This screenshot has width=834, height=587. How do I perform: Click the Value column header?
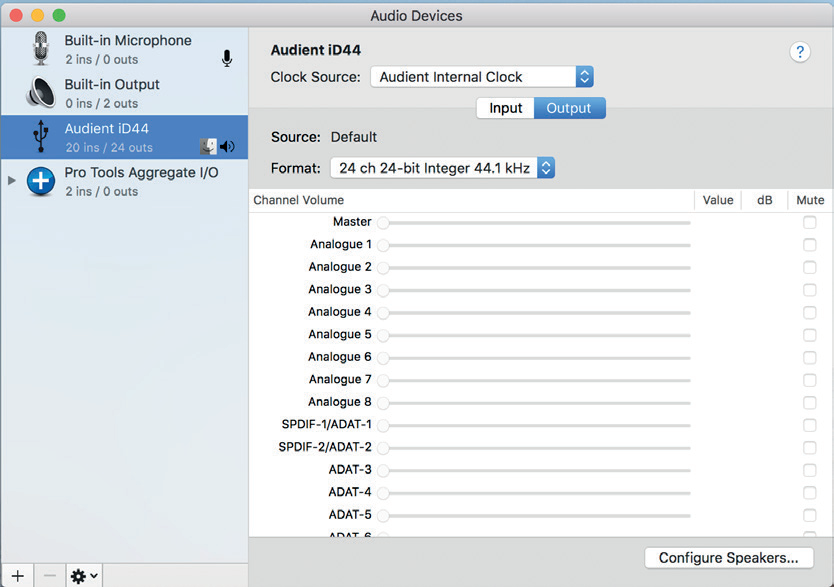pos(718,200)
